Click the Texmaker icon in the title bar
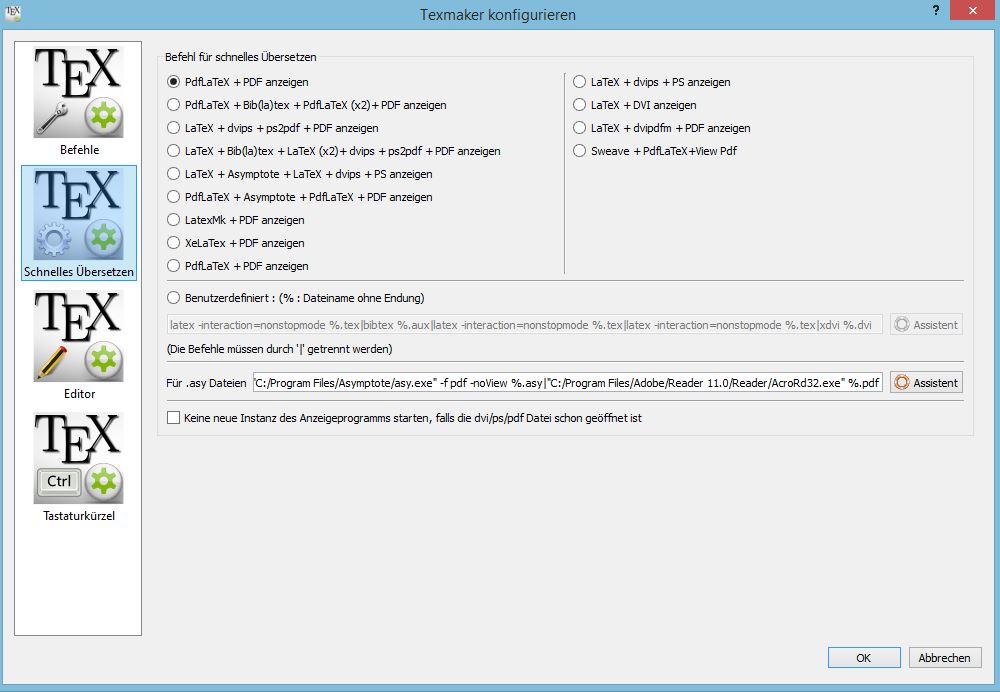 13,12
